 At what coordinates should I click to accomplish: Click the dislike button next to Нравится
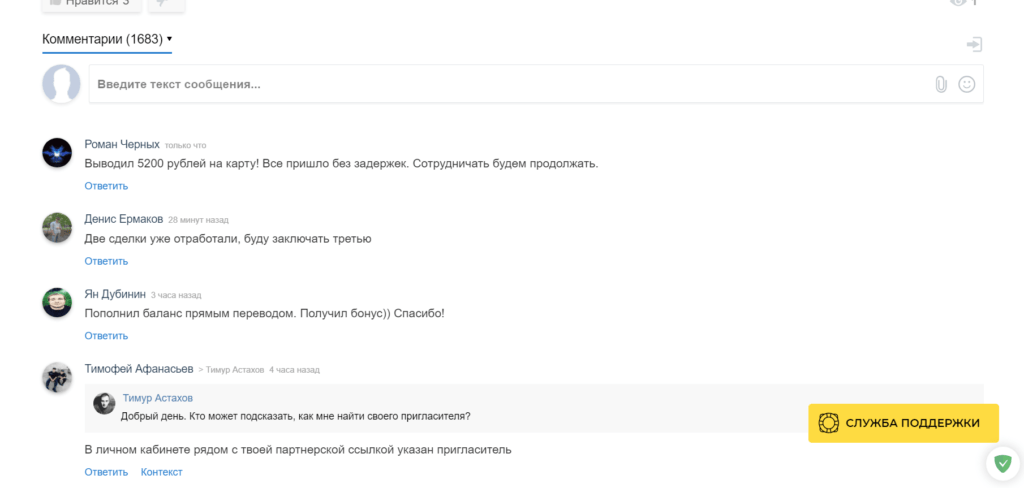167,4
